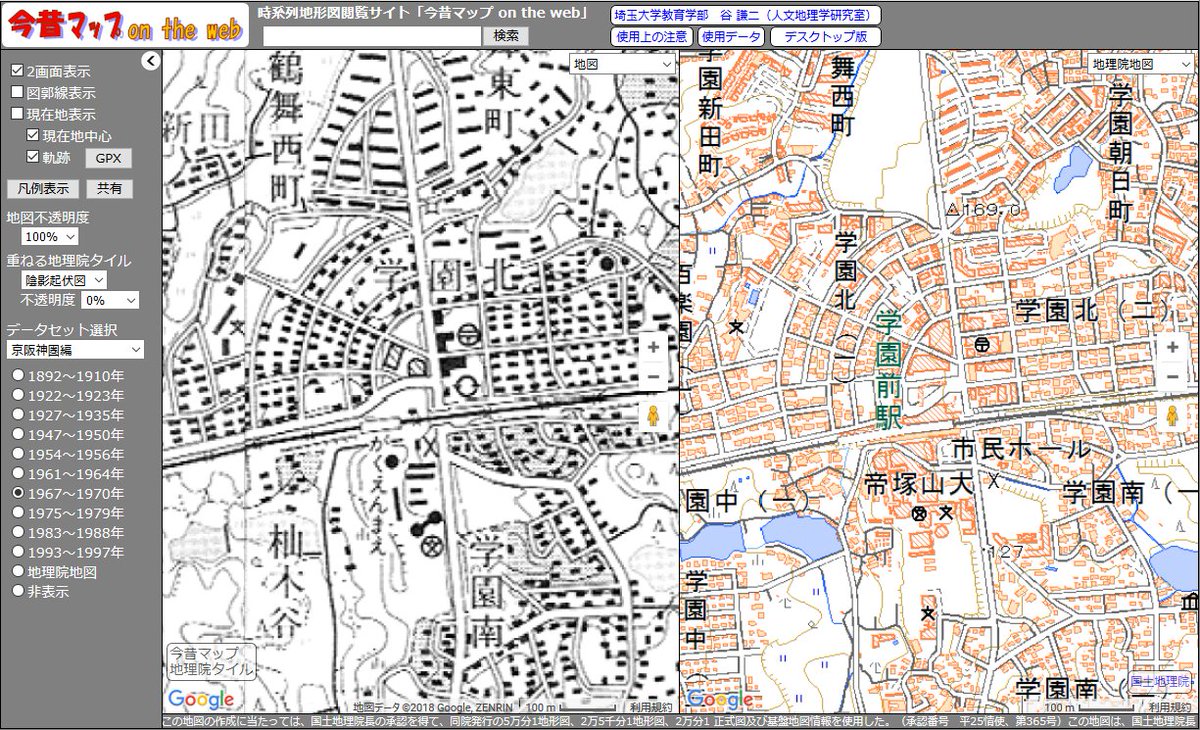Open 埼玉大学教育学部 谷 謙二 link

coord(745,15)
